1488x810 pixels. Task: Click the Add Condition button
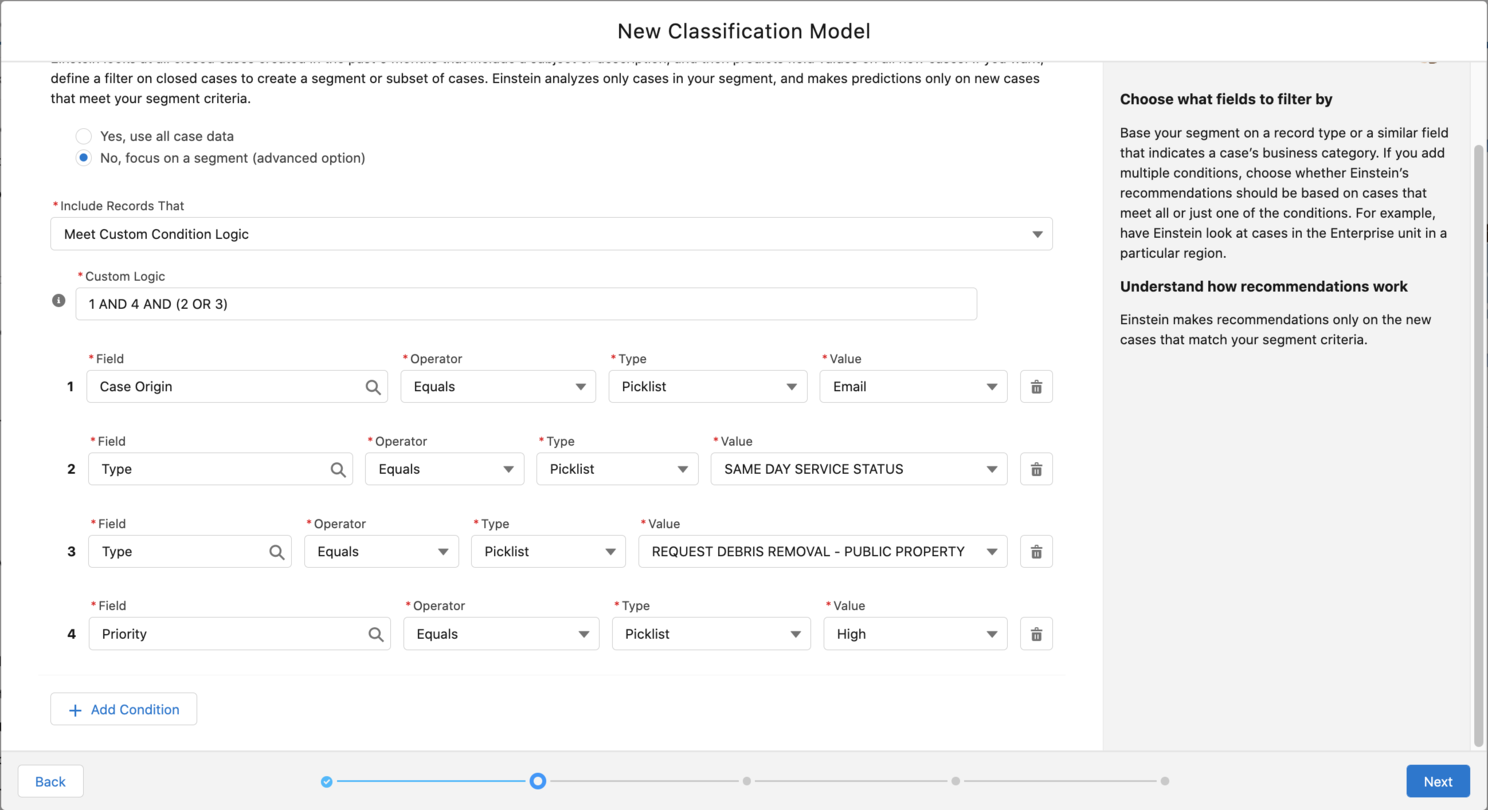click(124, 709)
